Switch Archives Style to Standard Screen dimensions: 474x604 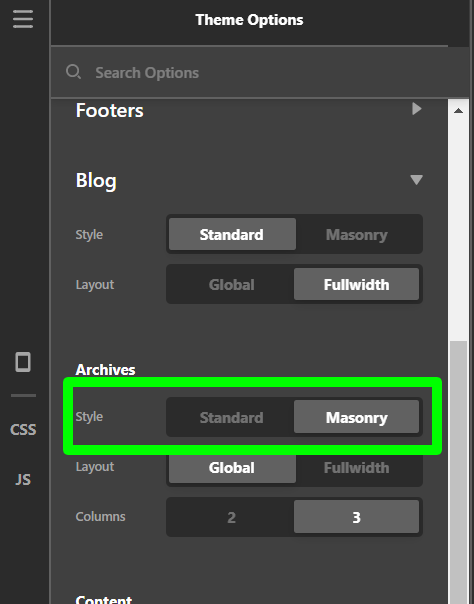(231, 417)
